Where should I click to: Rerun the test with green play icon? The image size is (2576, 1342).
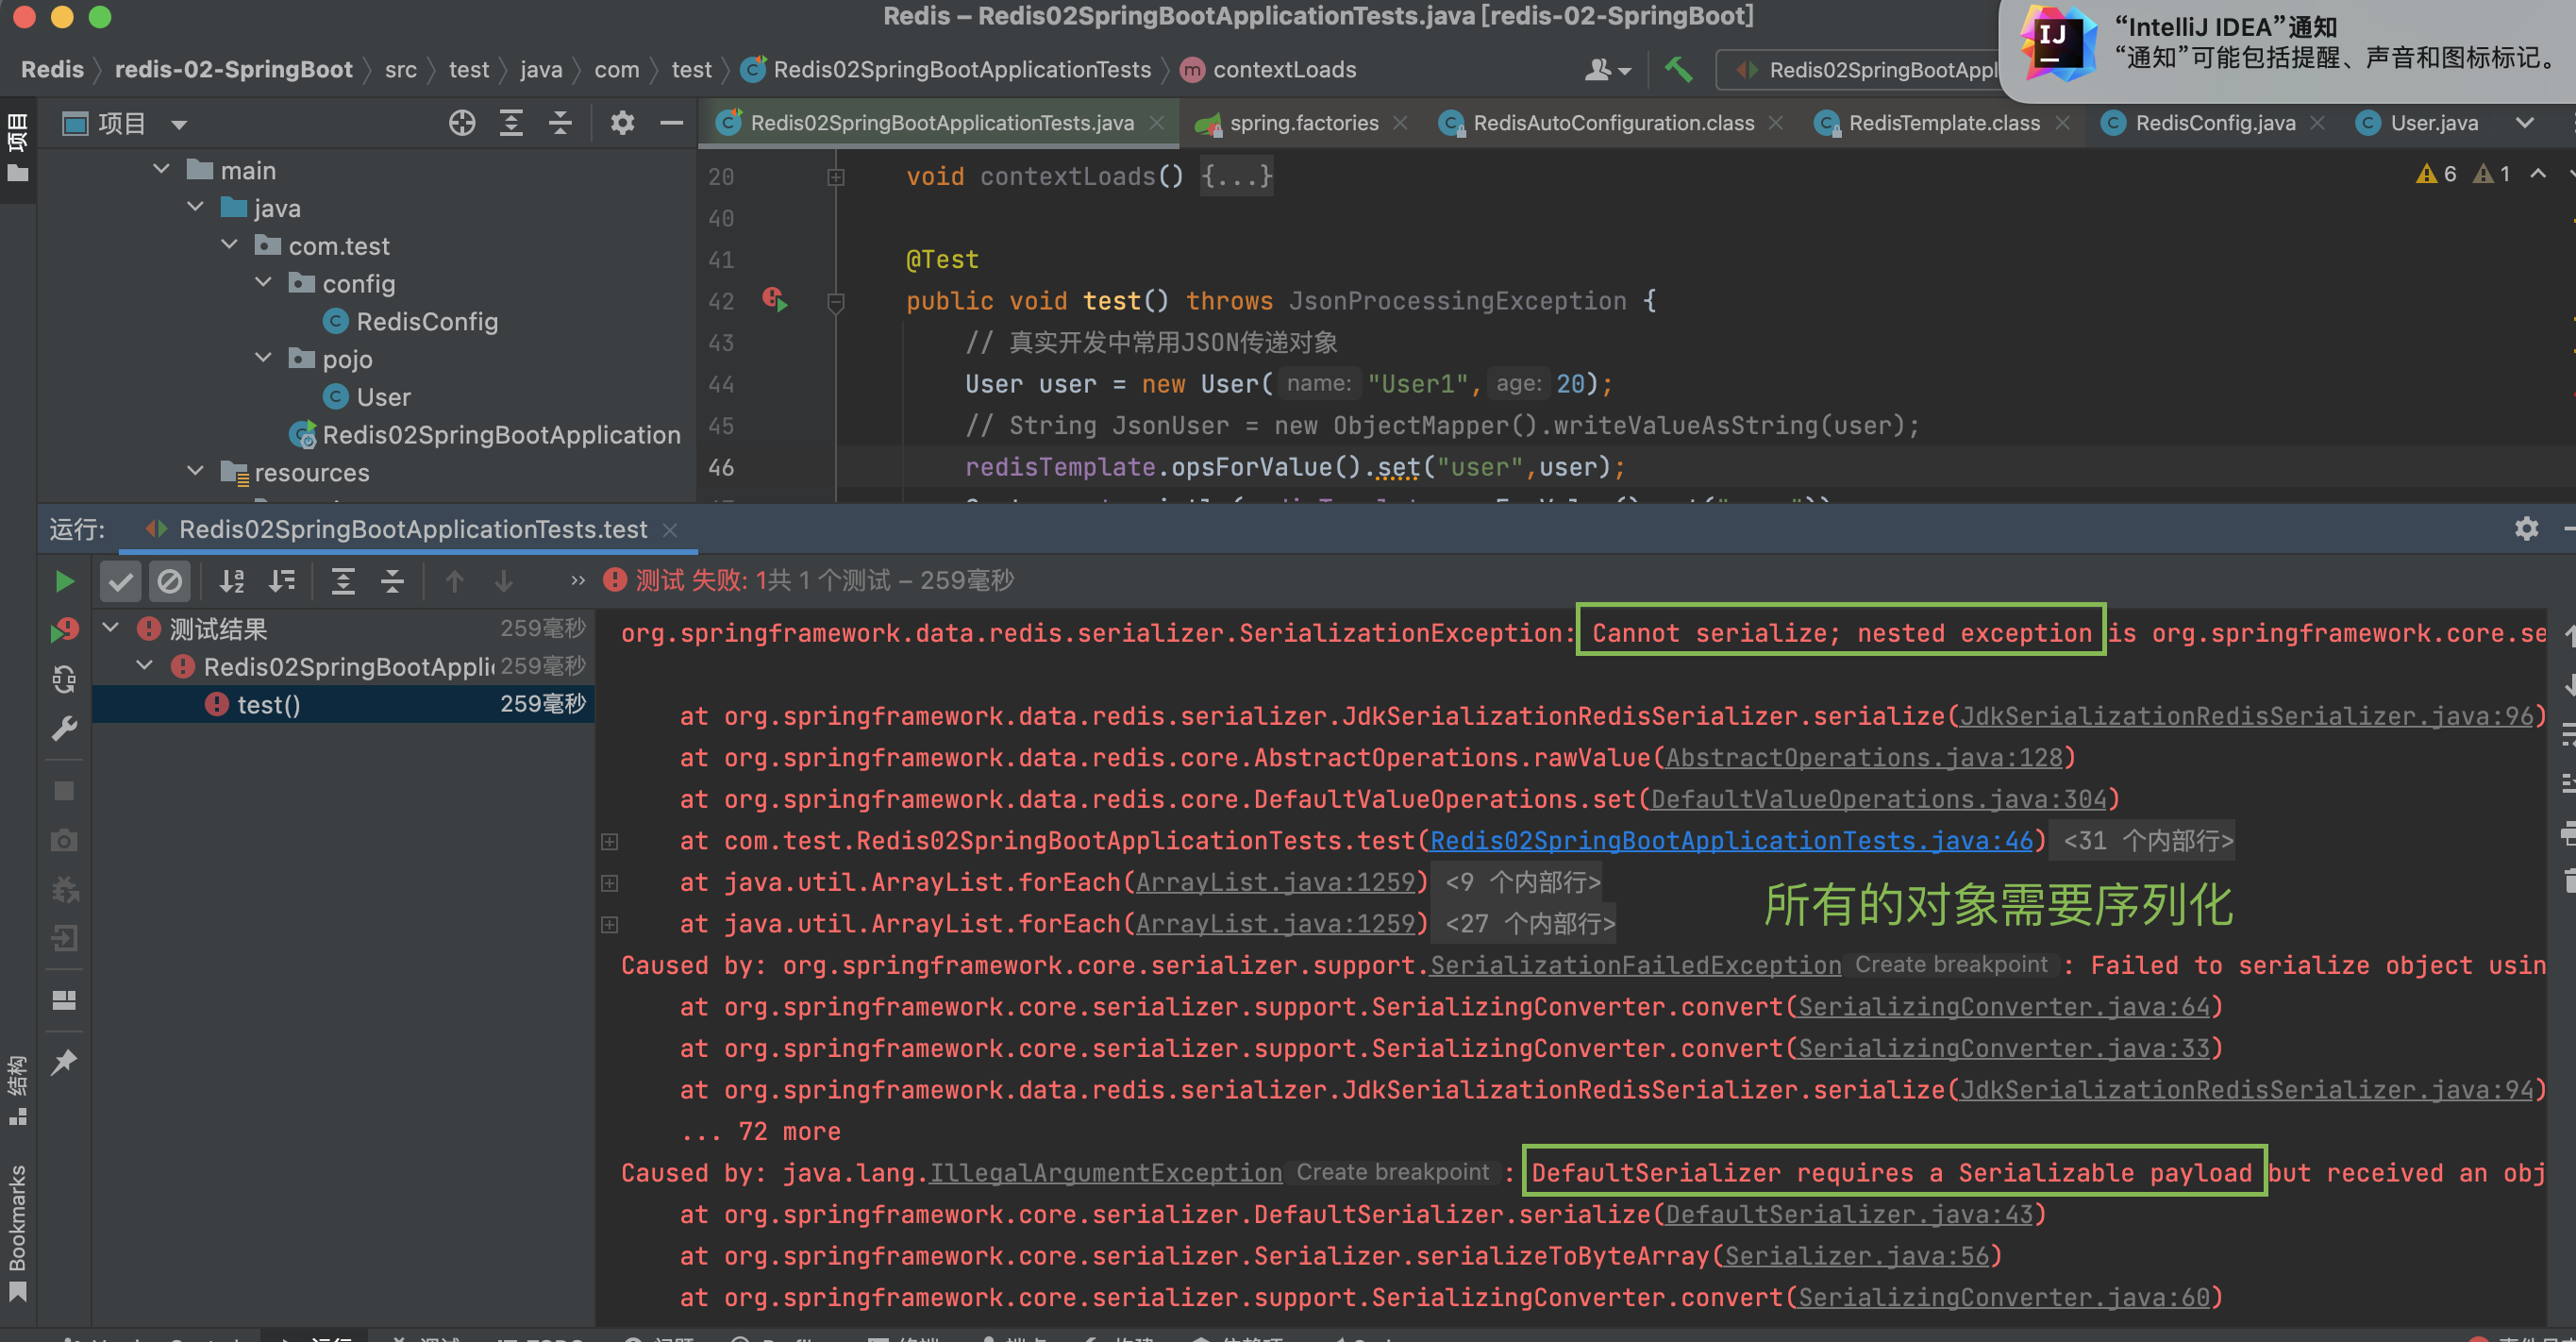[x=64, y=581]
